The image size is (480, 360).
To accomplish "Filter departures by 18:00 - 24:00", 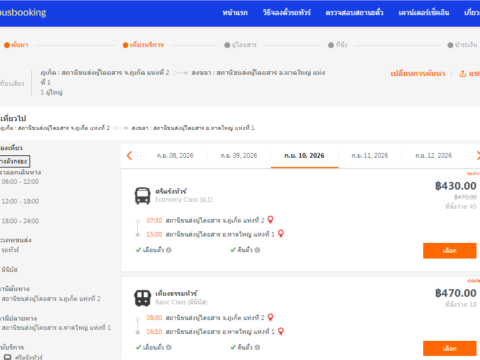I will click(20, 221).
